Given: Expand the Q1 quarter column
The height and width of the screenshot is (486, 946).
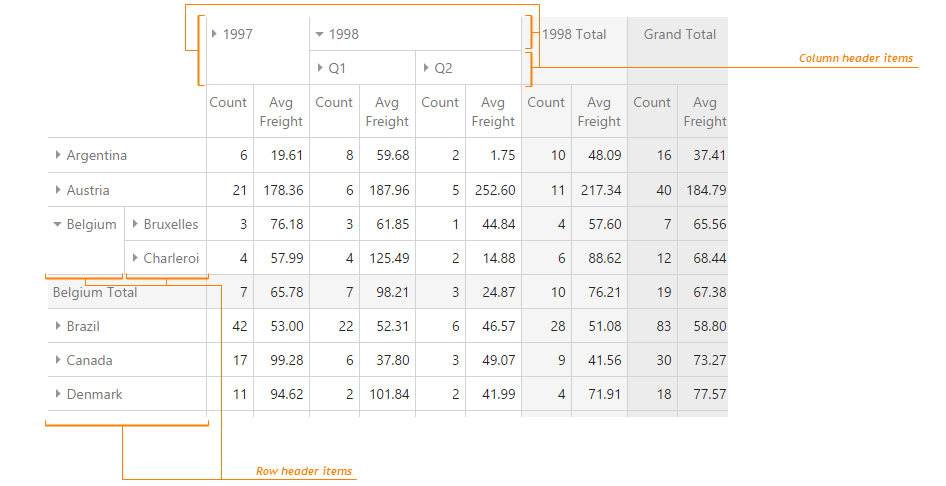Looking at the screenshot, I should click(x=320, y=68).
